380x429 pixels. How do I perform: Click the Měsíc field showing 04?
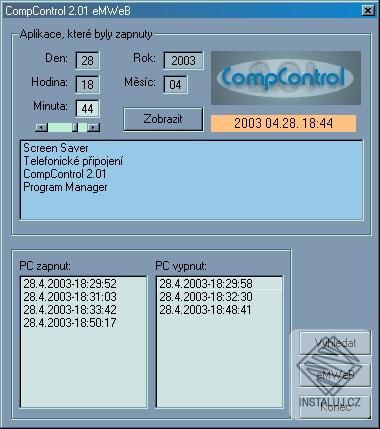[x=175, y=84]
